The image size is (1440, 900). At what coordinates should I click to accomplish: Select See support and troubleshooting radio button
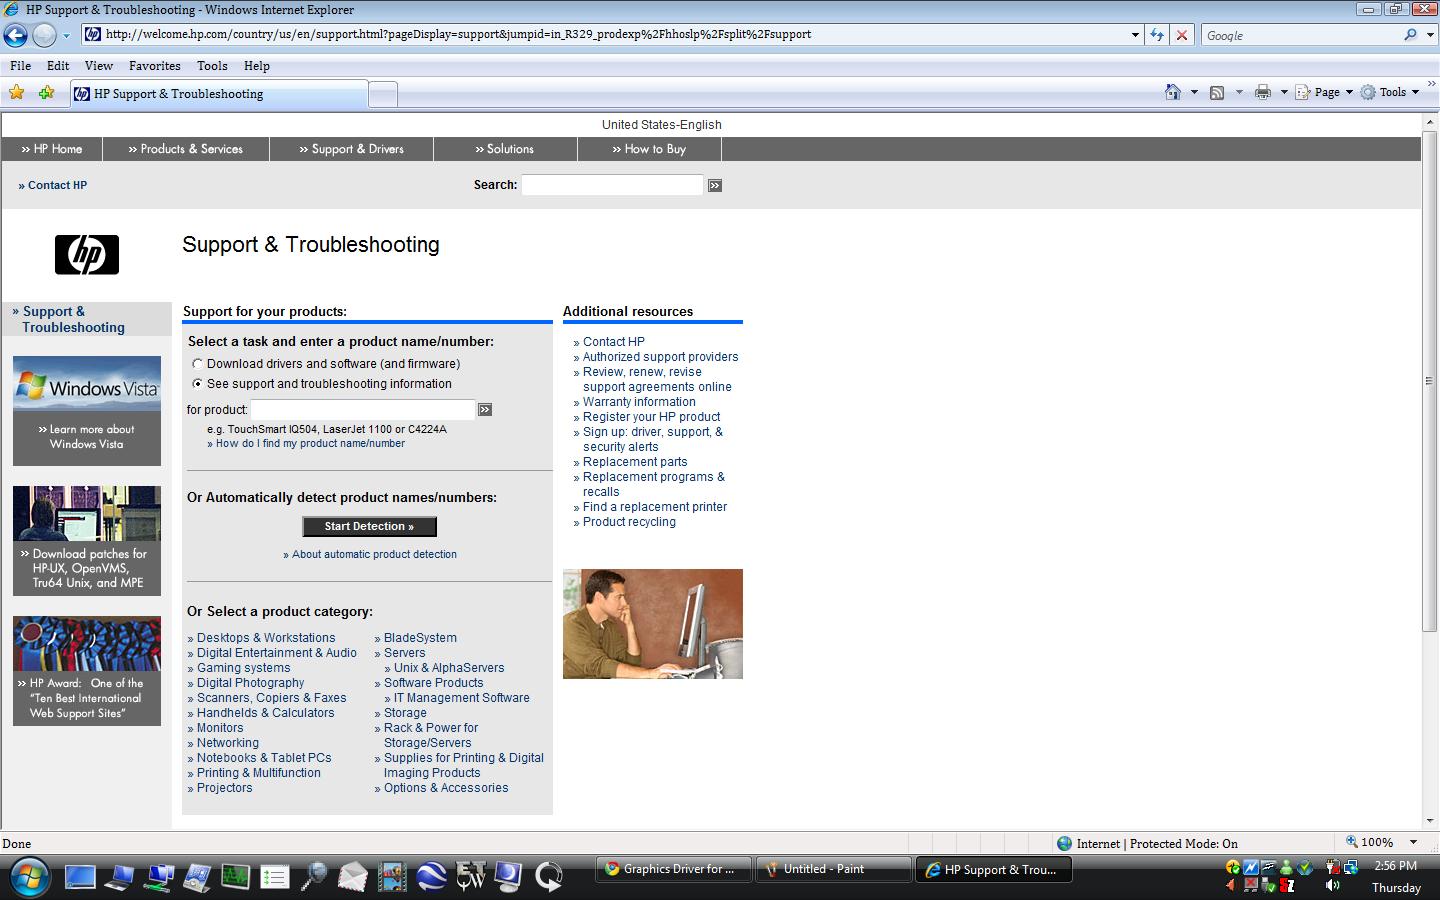[197, 384]
